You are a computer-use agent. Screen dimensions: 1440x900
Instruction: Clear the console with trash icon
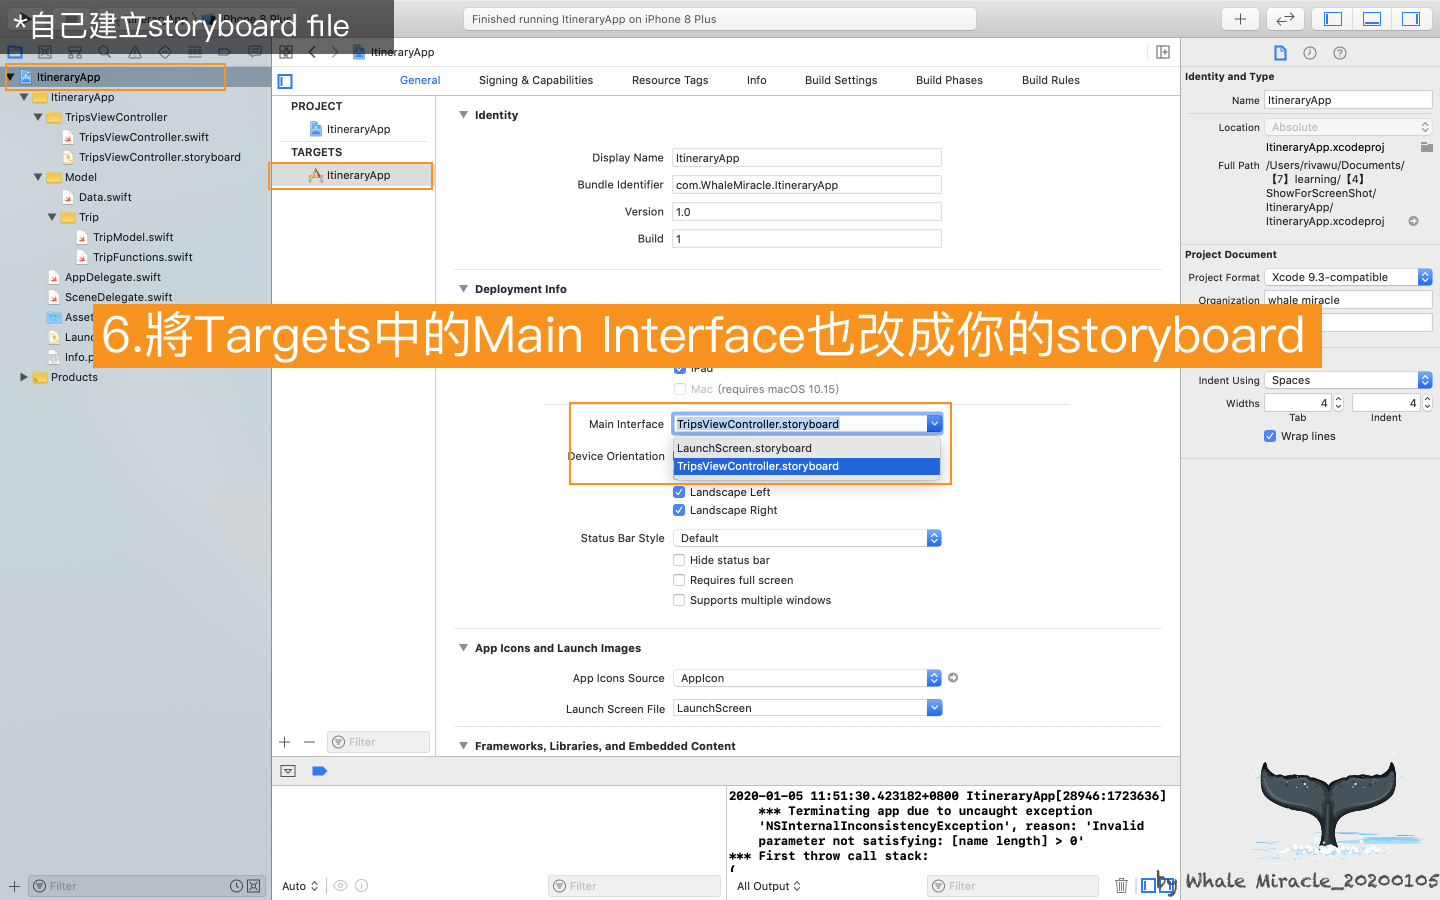click(x=1121, y=886)
